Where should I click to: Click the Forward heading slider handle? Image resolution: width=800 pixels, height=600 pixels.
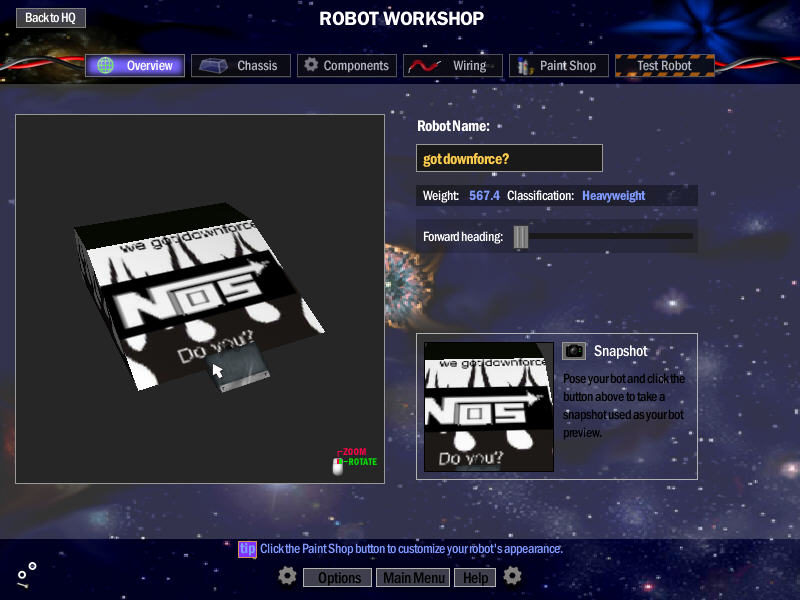tap(520, 237)
